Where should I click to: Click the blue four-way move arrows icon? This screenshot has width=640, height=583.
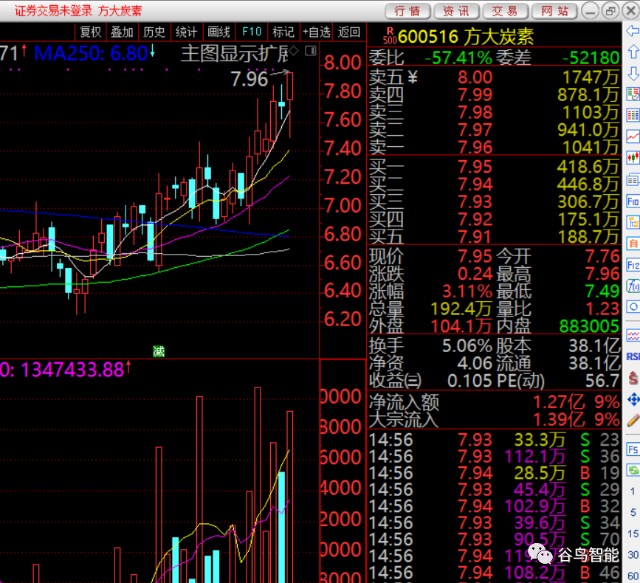click(633, 399)
